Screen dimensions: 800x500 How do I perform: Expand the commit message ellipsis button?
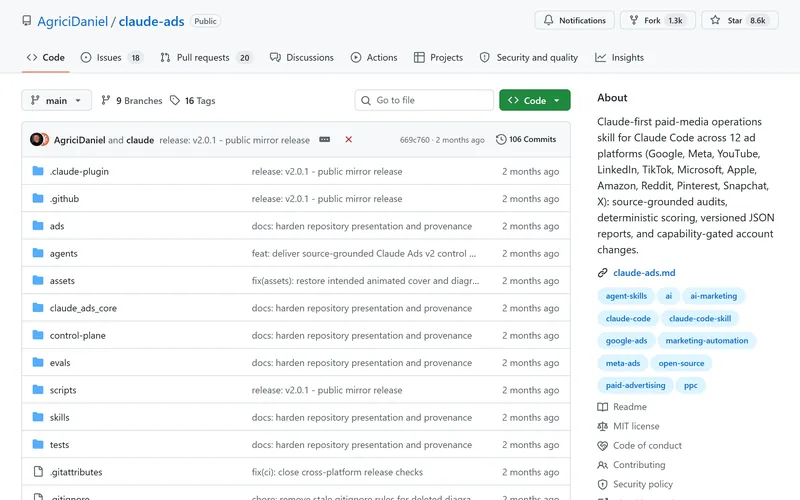coord(324,139)
